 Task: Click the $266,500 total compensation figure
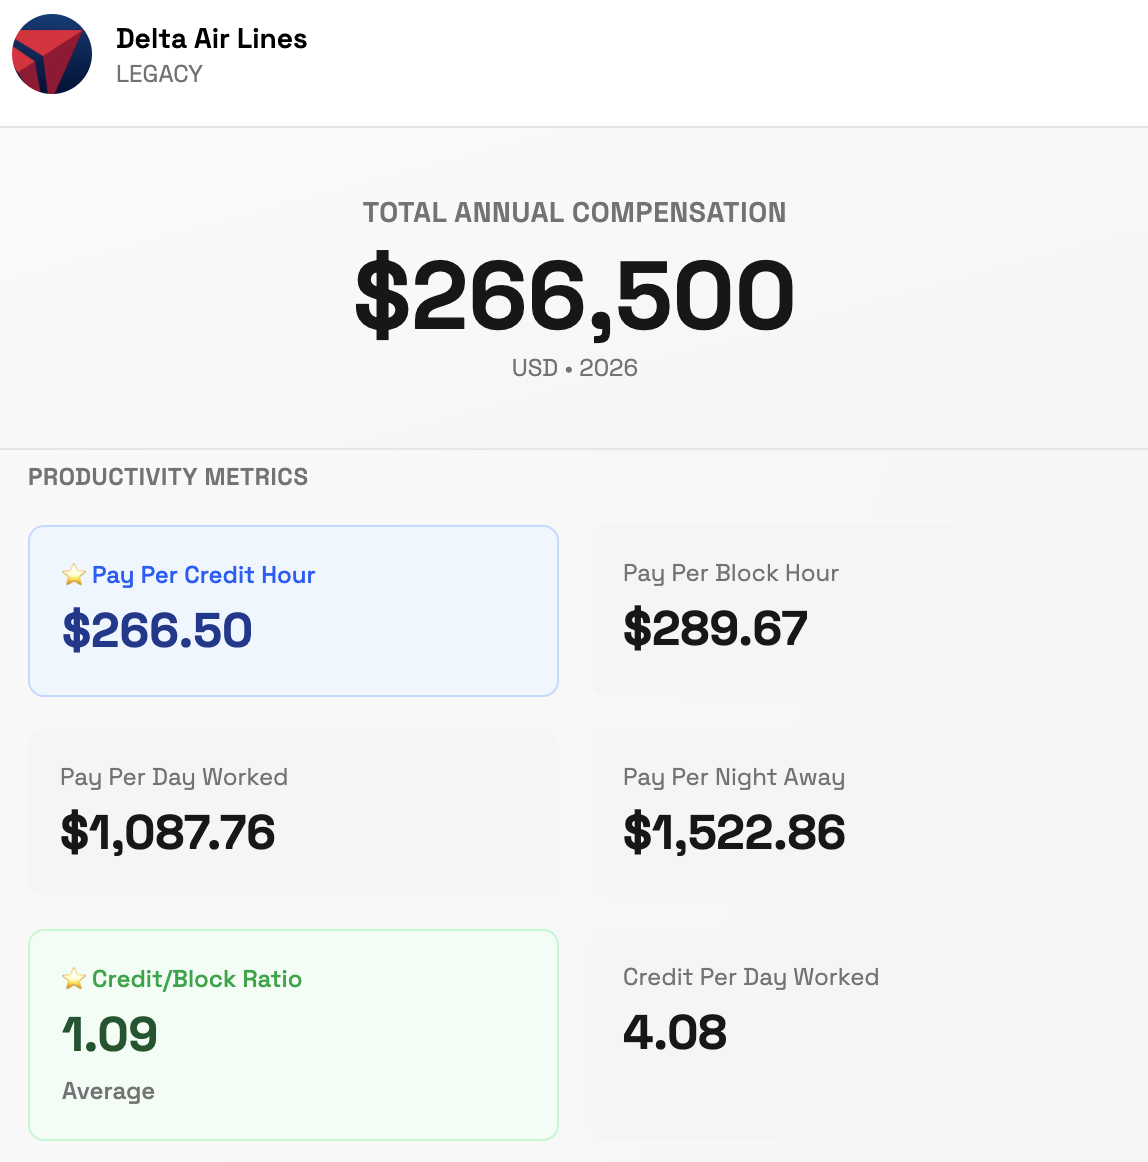click(574, 295)
